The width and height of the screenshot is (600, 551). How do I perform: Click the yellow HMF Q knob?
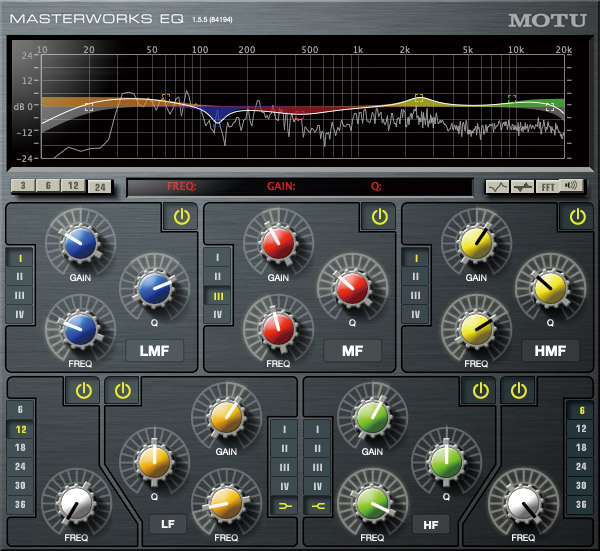[x=550, y=289]
